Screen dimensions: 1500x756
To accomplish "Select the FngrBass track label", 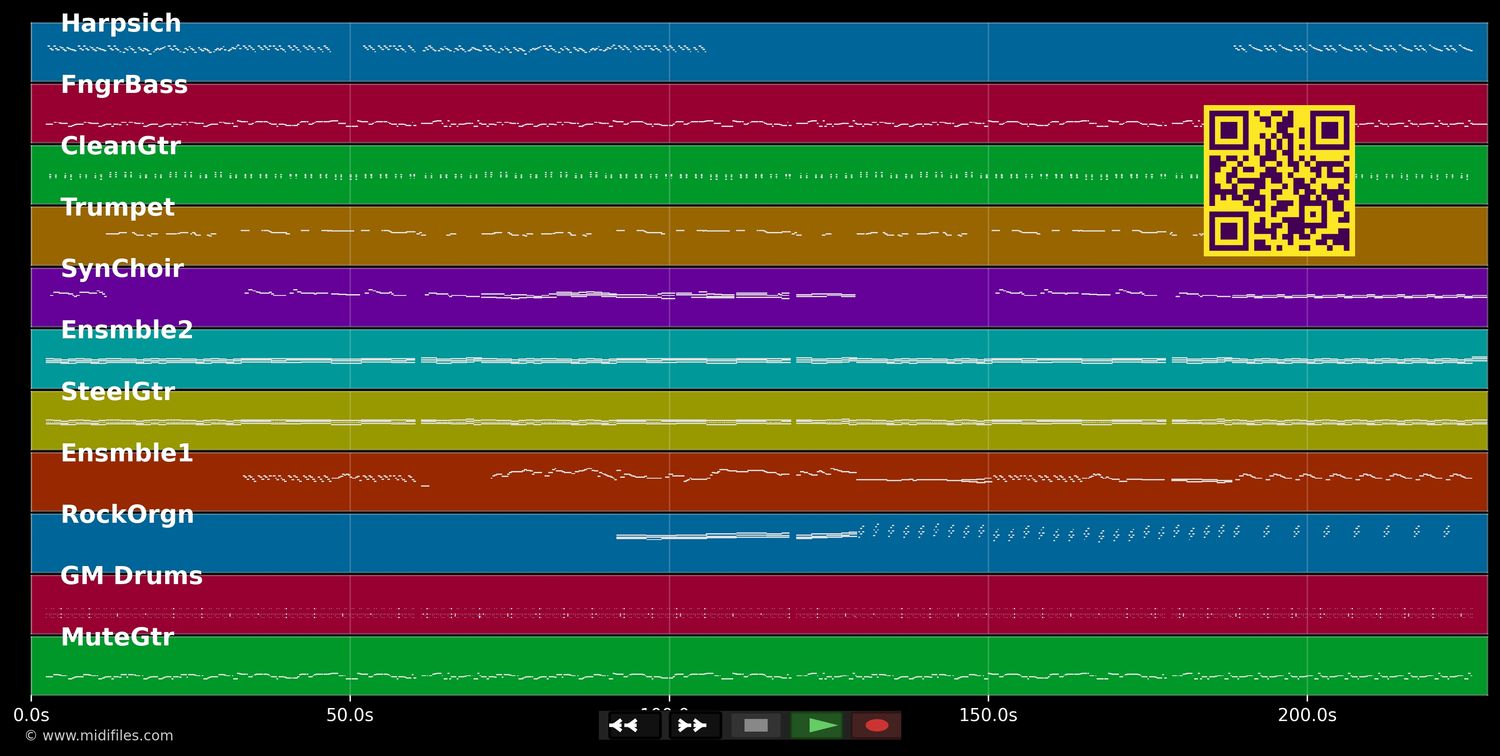I will (124, 85).
